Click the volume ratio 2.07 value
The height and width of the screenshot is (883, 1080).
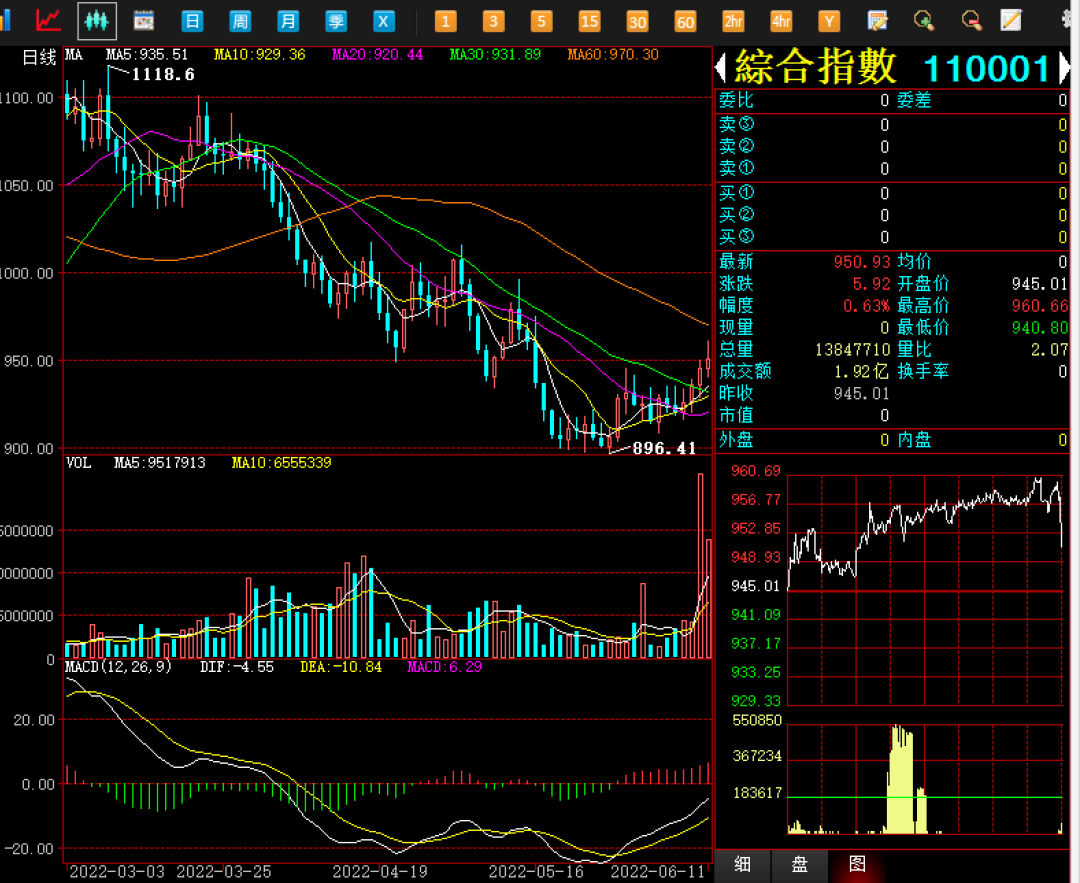[1049, 350]
